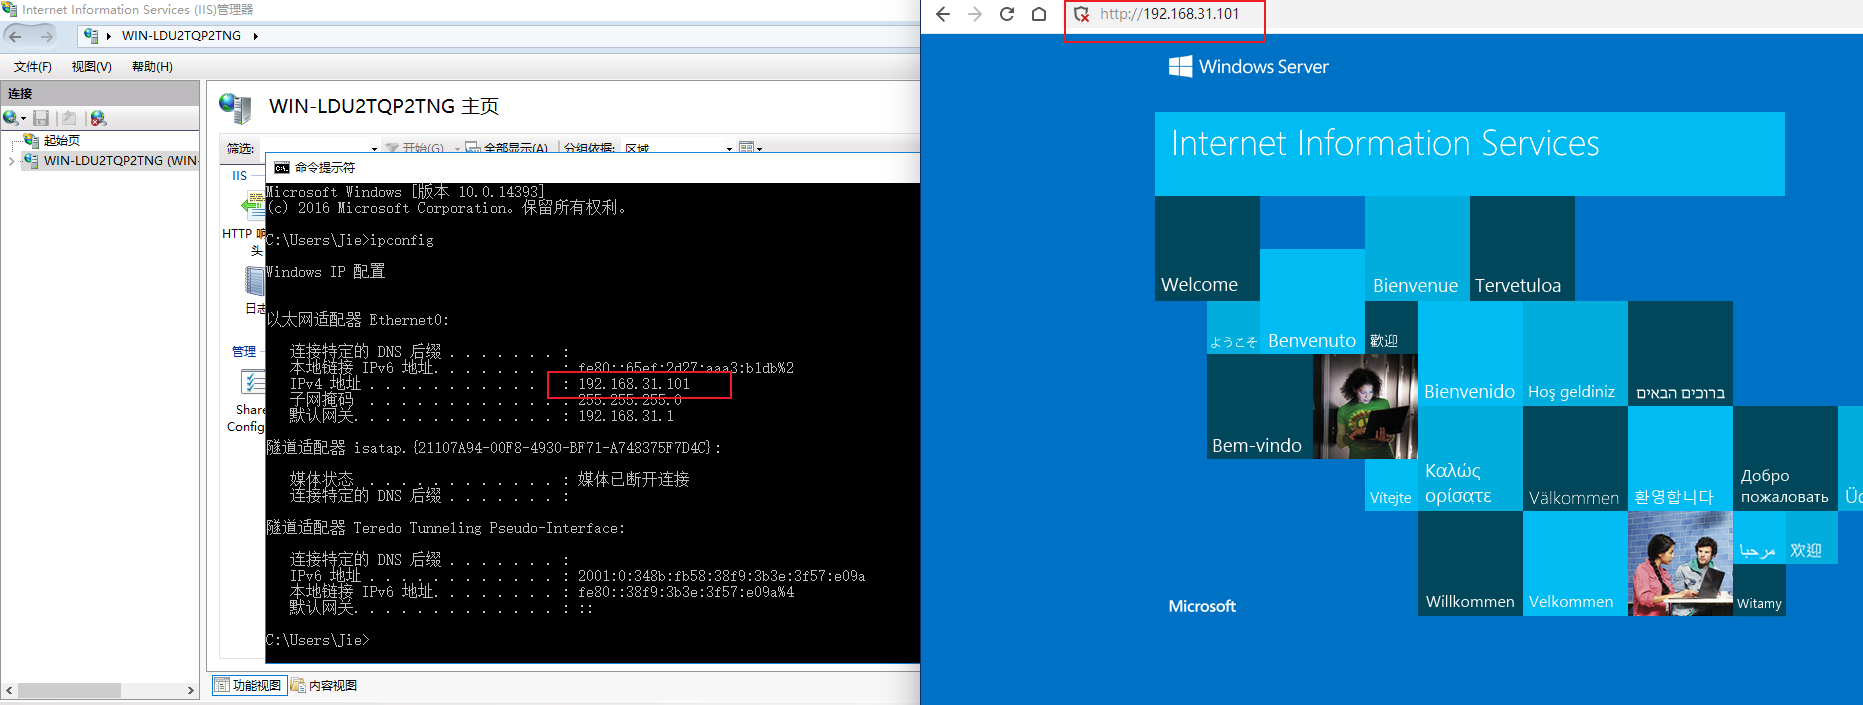This screenshot has width=1863, height=705.
Task: Click photo of woman with laptop
Action: [x=1365, y=406]
